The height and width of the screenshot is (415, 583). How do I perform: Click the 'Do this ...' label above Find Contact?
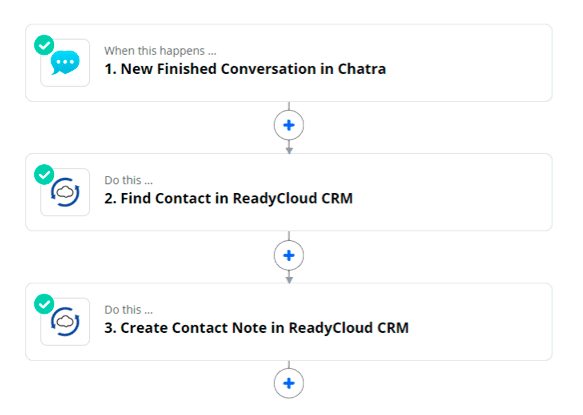pyautogui.click(x=129, y=180)
